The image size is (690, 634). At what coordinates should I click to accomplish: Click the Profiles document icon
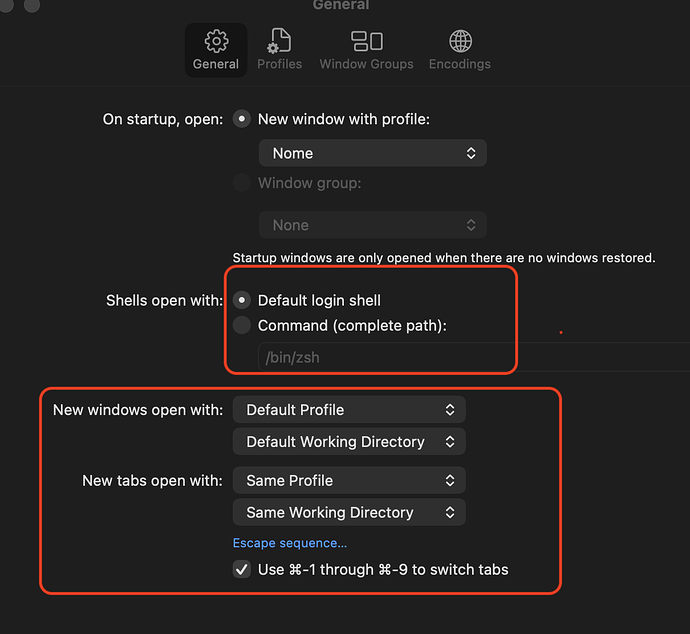279,40
